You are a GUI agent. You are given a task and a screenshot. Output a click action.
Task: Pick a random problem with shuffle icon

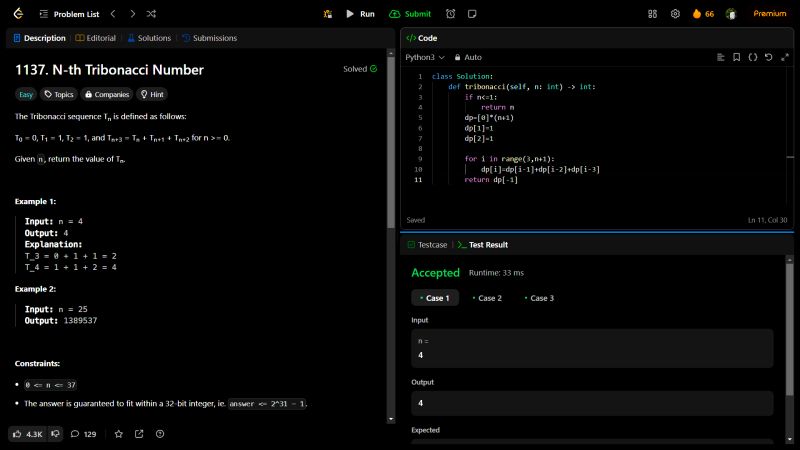pyautogui.click(x=150, y=14)
